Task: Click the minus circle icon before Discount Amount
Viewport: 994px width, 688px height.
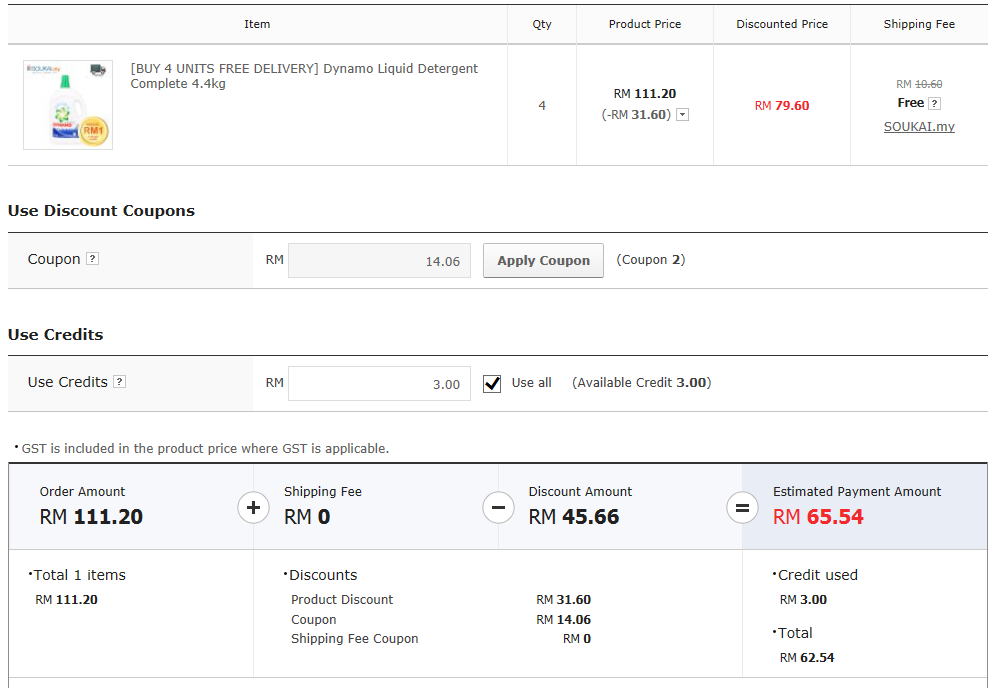Action: coord(498,508)
